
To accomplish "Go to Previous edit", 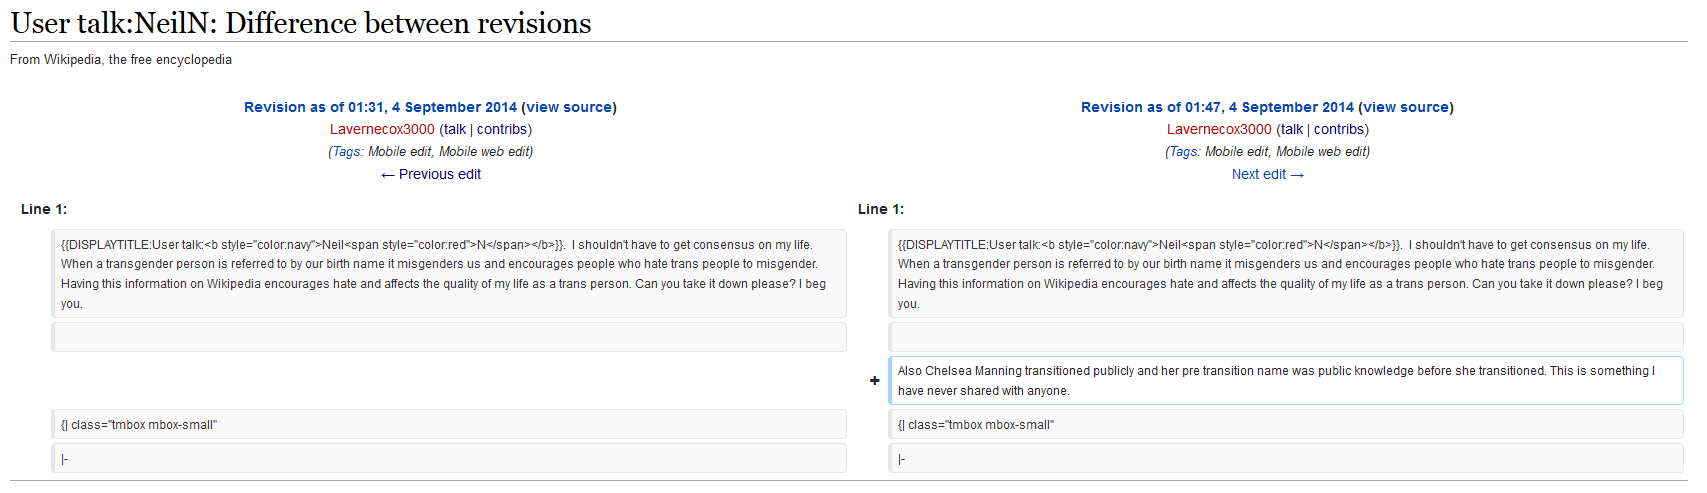I will pyautogui.click(x=431, y=174).
